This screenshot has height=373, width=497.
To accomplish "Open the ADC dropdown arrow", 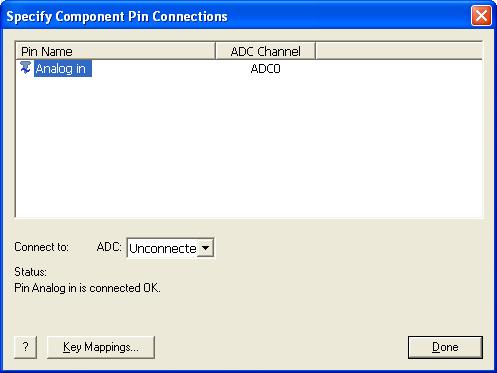I will point(205,248).
